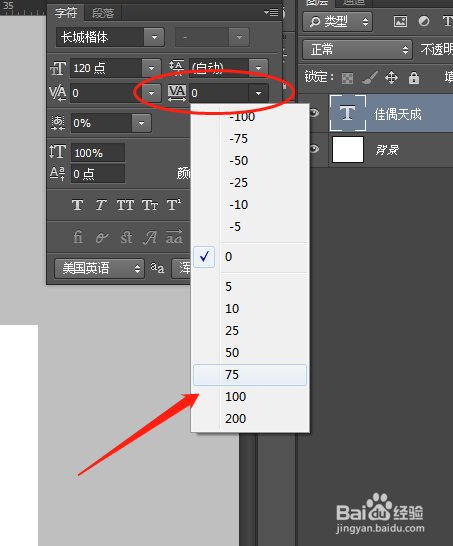Enable contextual alternates icon

pyautogui.click(x=102, y=238)
